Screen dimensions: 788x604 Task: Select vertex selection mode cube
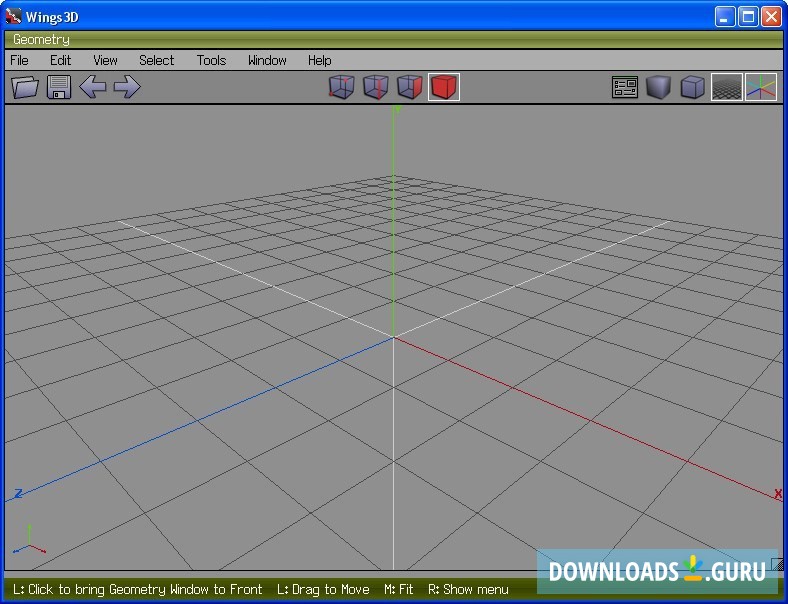coord(342,87)
